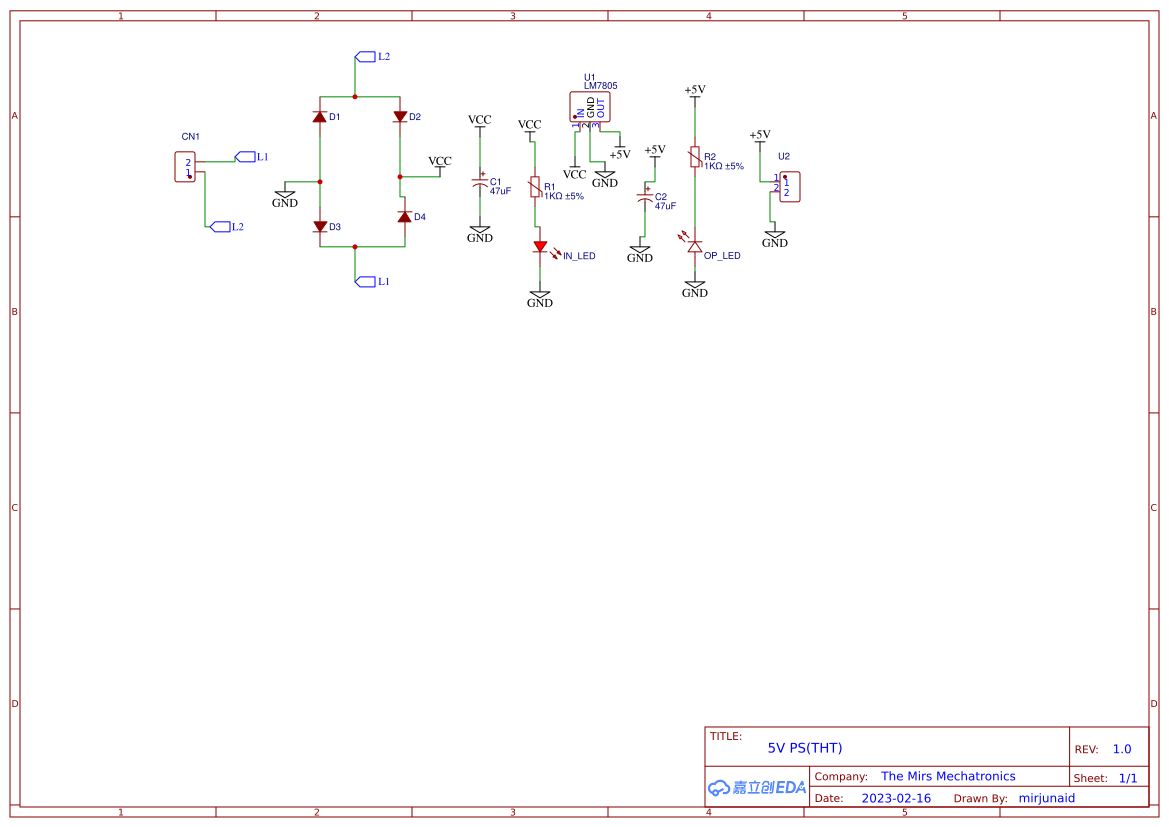Click the L2 net label at top
1169x827 pixels.
366,56
